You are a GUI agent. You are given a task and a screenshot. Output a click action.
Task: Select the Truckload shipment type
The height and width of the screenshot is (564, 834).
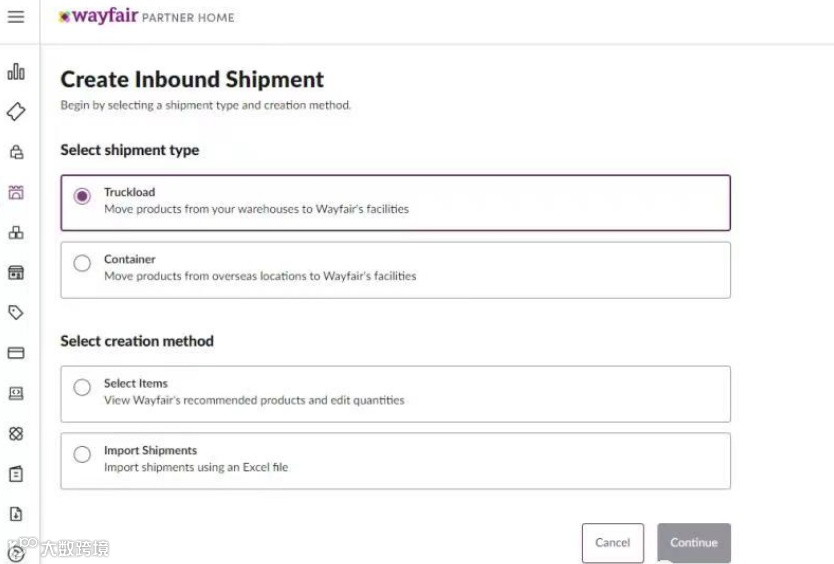[83, 197]
